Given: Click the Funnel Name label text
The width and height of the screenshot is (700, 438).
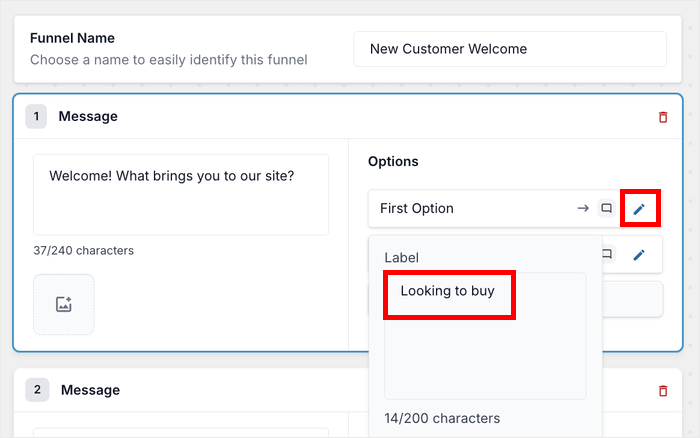Looking at the screenshot, I should (72, 38).
